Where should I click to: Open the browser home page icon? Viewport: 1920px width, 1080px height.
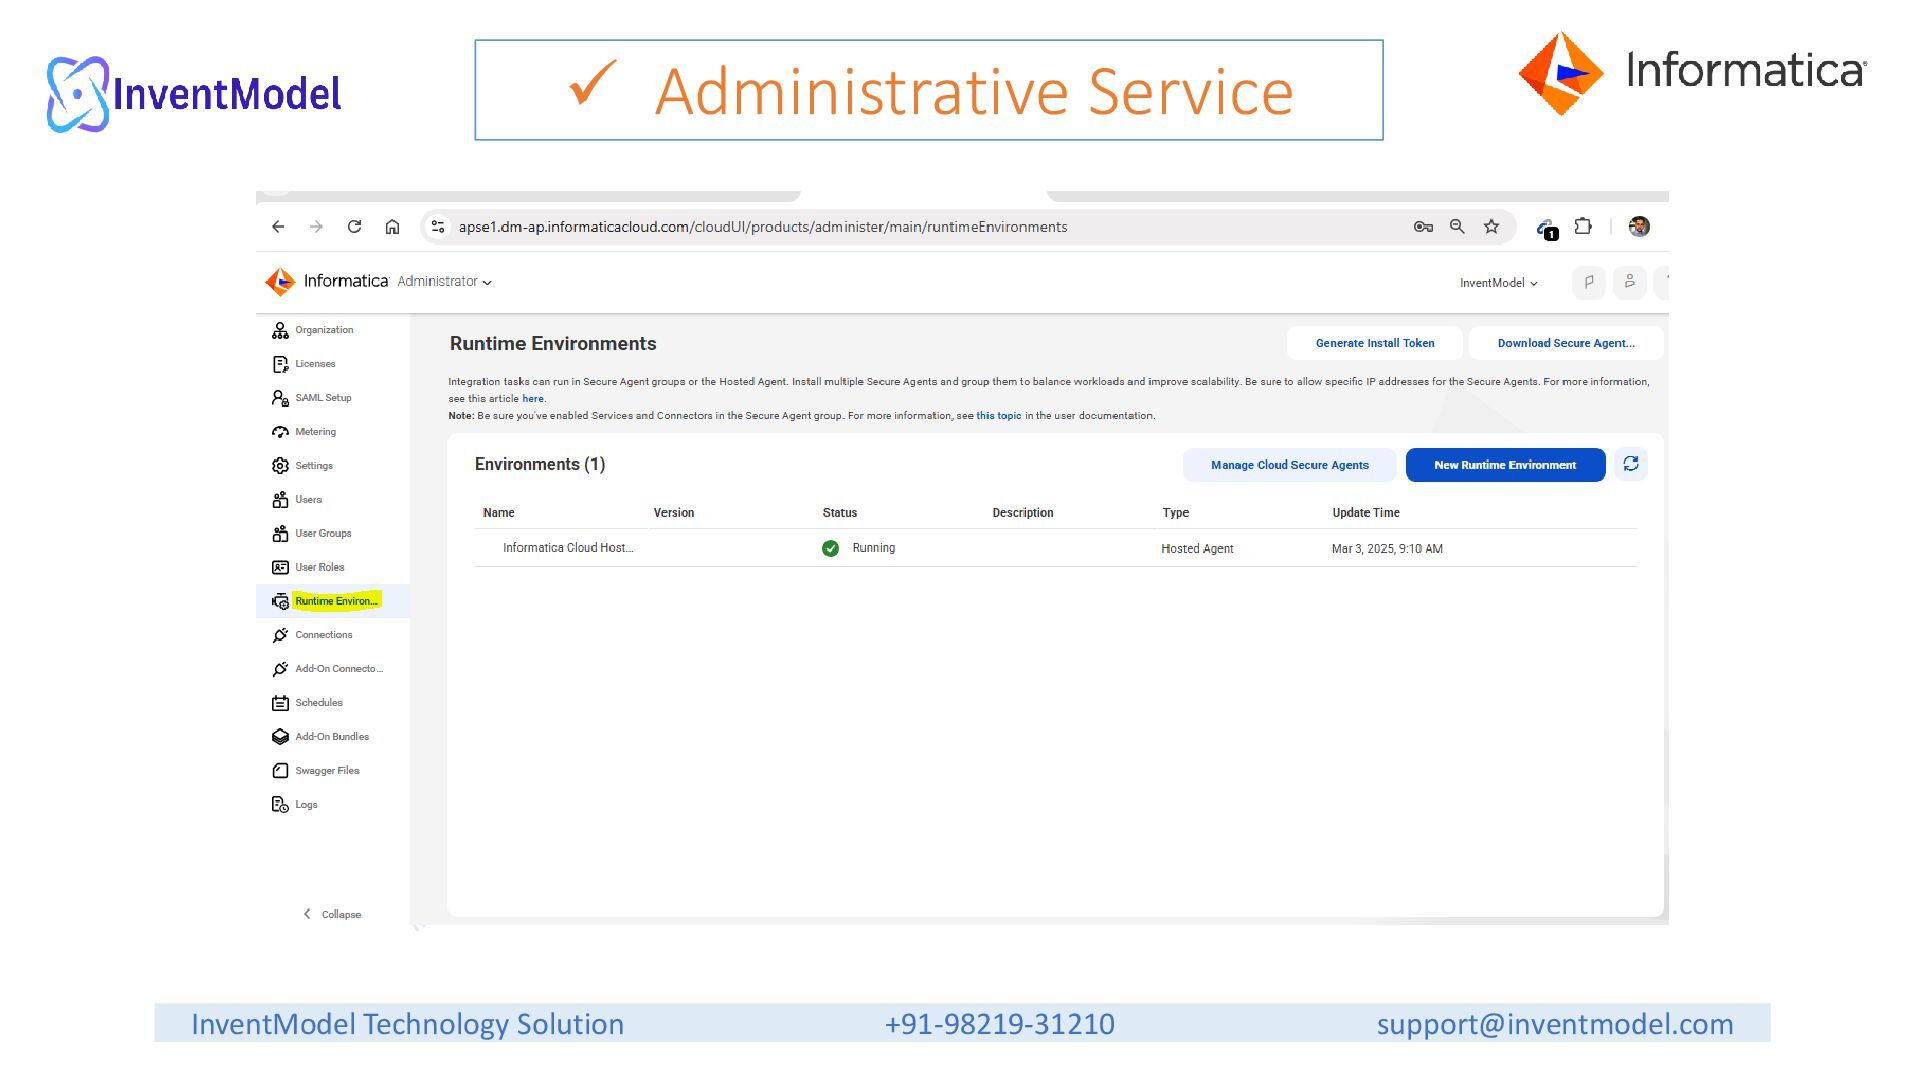[x=392, y=227]
